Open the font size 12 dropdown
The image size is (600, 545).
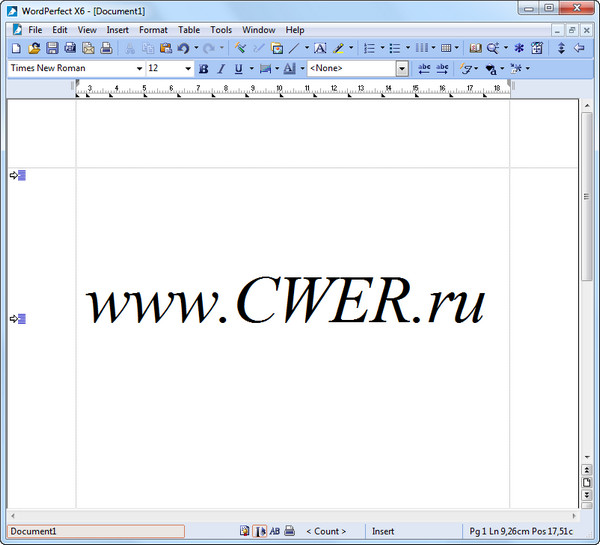[x=188, y=69]
